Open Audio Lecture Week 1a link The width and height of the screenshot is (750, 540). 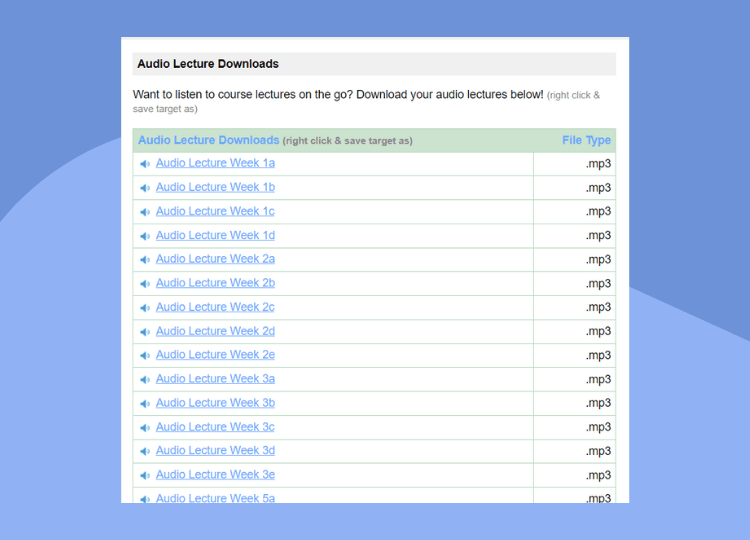tap(215, 163)
